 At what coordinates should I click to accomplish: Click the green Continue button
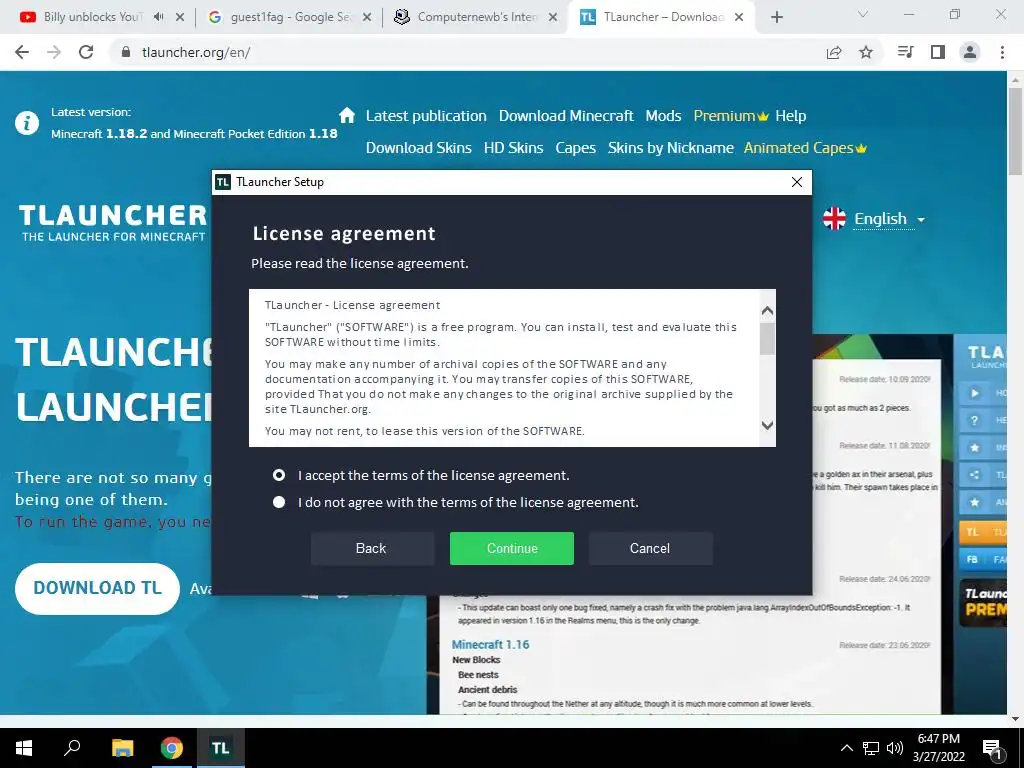(x=511, y=549)
